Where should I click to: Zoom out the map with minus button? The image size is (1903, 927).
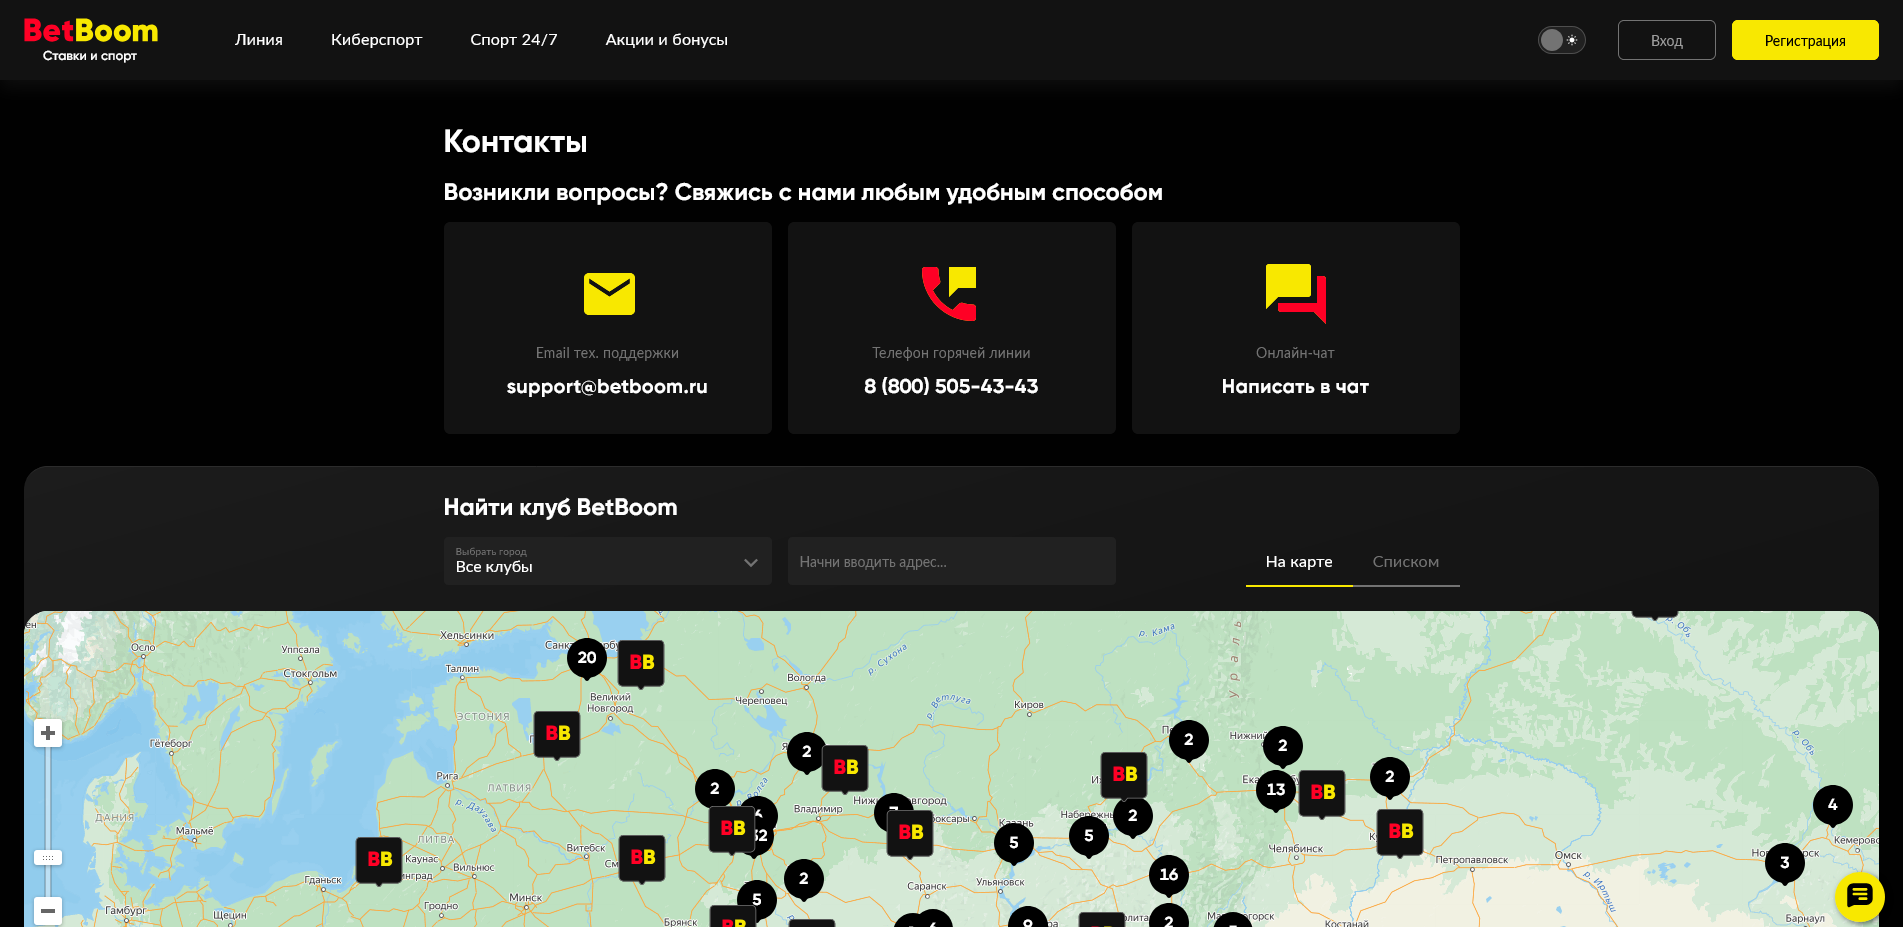[48, 911]
